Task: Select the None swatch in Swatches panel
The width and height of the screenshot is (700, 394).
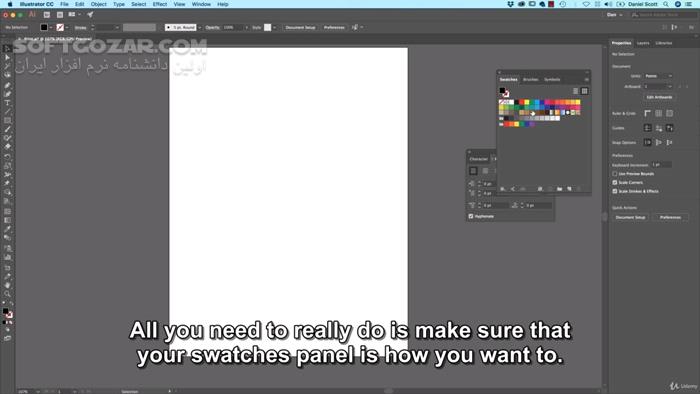Action: (x=501, y=102)
